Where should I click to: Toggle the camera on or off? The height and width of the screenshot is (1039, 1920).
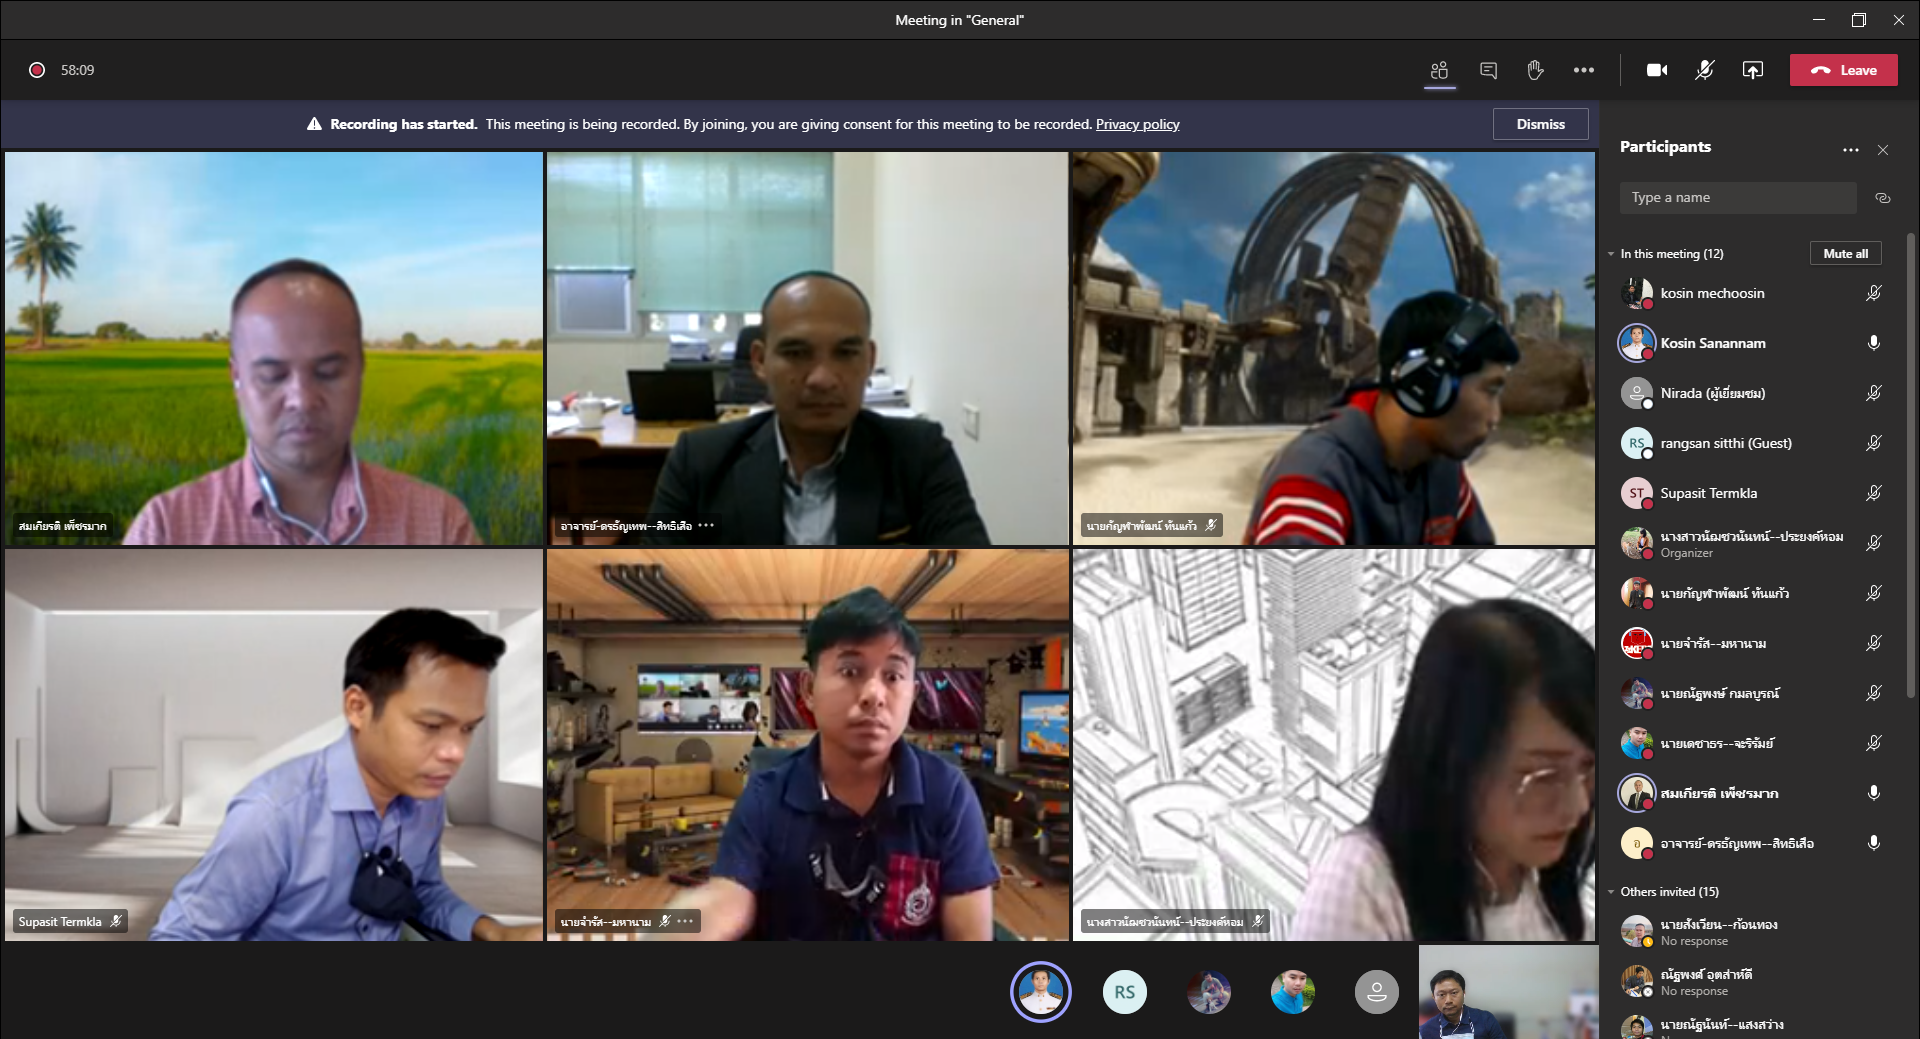(x=1656, y=70)
